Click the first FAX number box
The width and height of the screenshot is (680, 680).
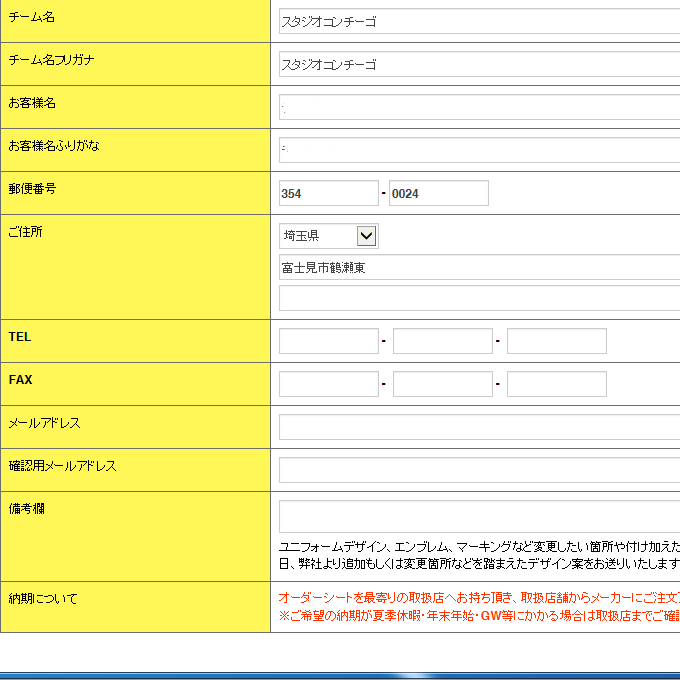coord(329,384)
